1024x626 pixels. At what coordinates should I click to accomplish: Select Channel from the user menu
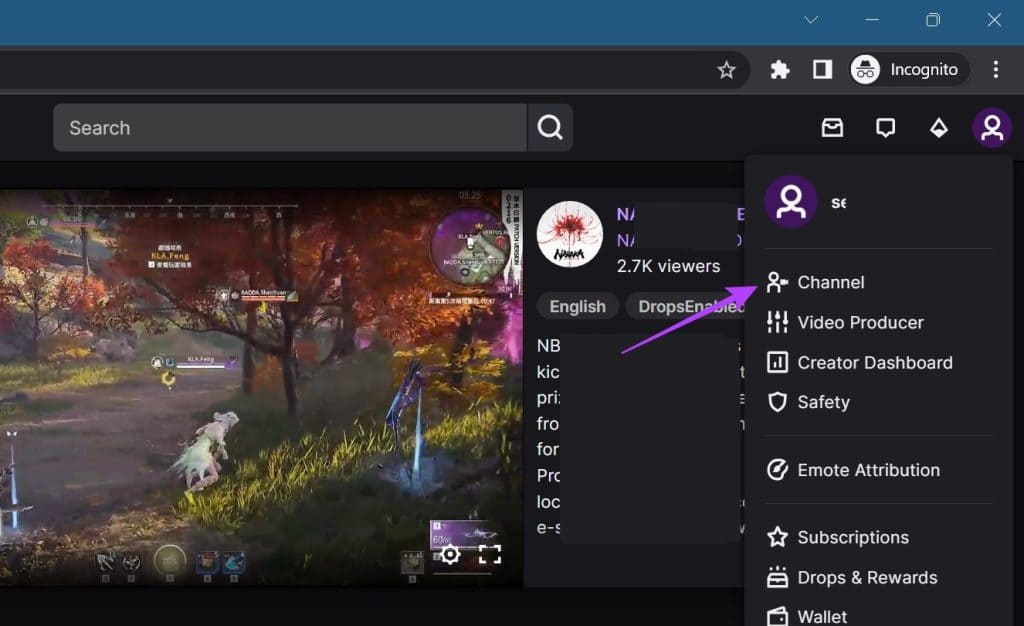[830, 282]
